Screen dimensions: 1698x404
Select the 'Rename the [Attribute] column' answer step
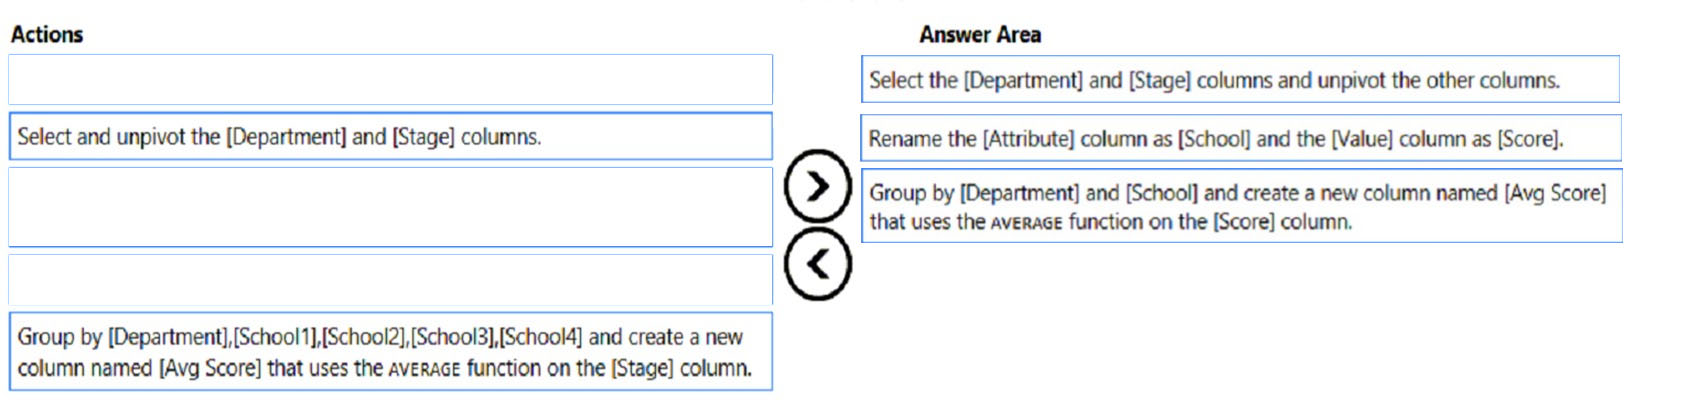[x=1240, y=138]
